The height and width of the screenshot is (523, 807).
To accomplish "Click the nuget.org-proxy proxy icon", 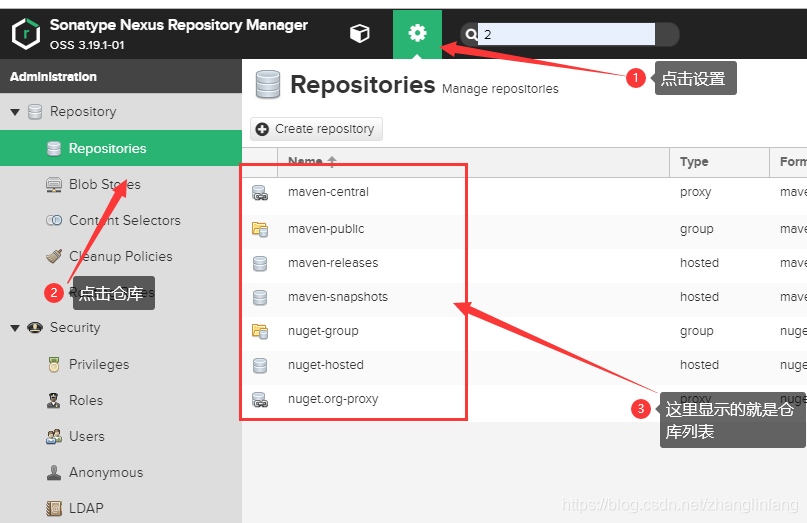I will click(x=260, y=399).
